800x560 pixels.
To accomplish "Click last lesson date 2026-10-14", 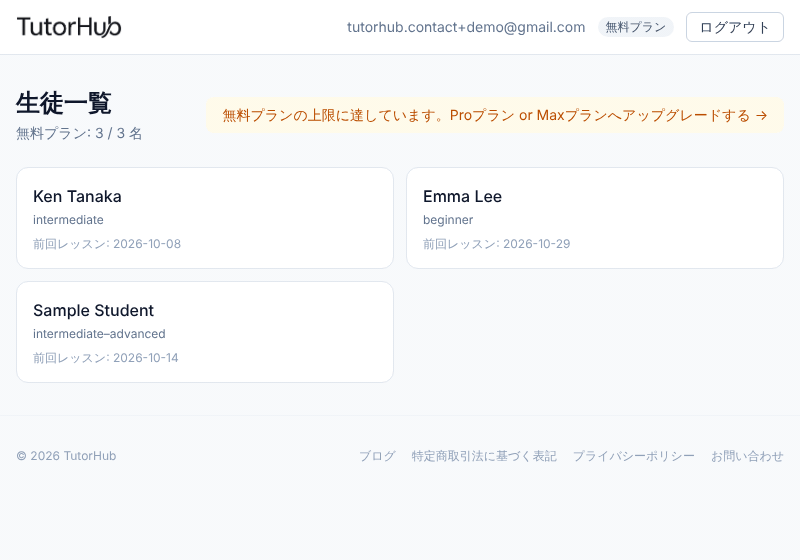I will click(146, 358).
